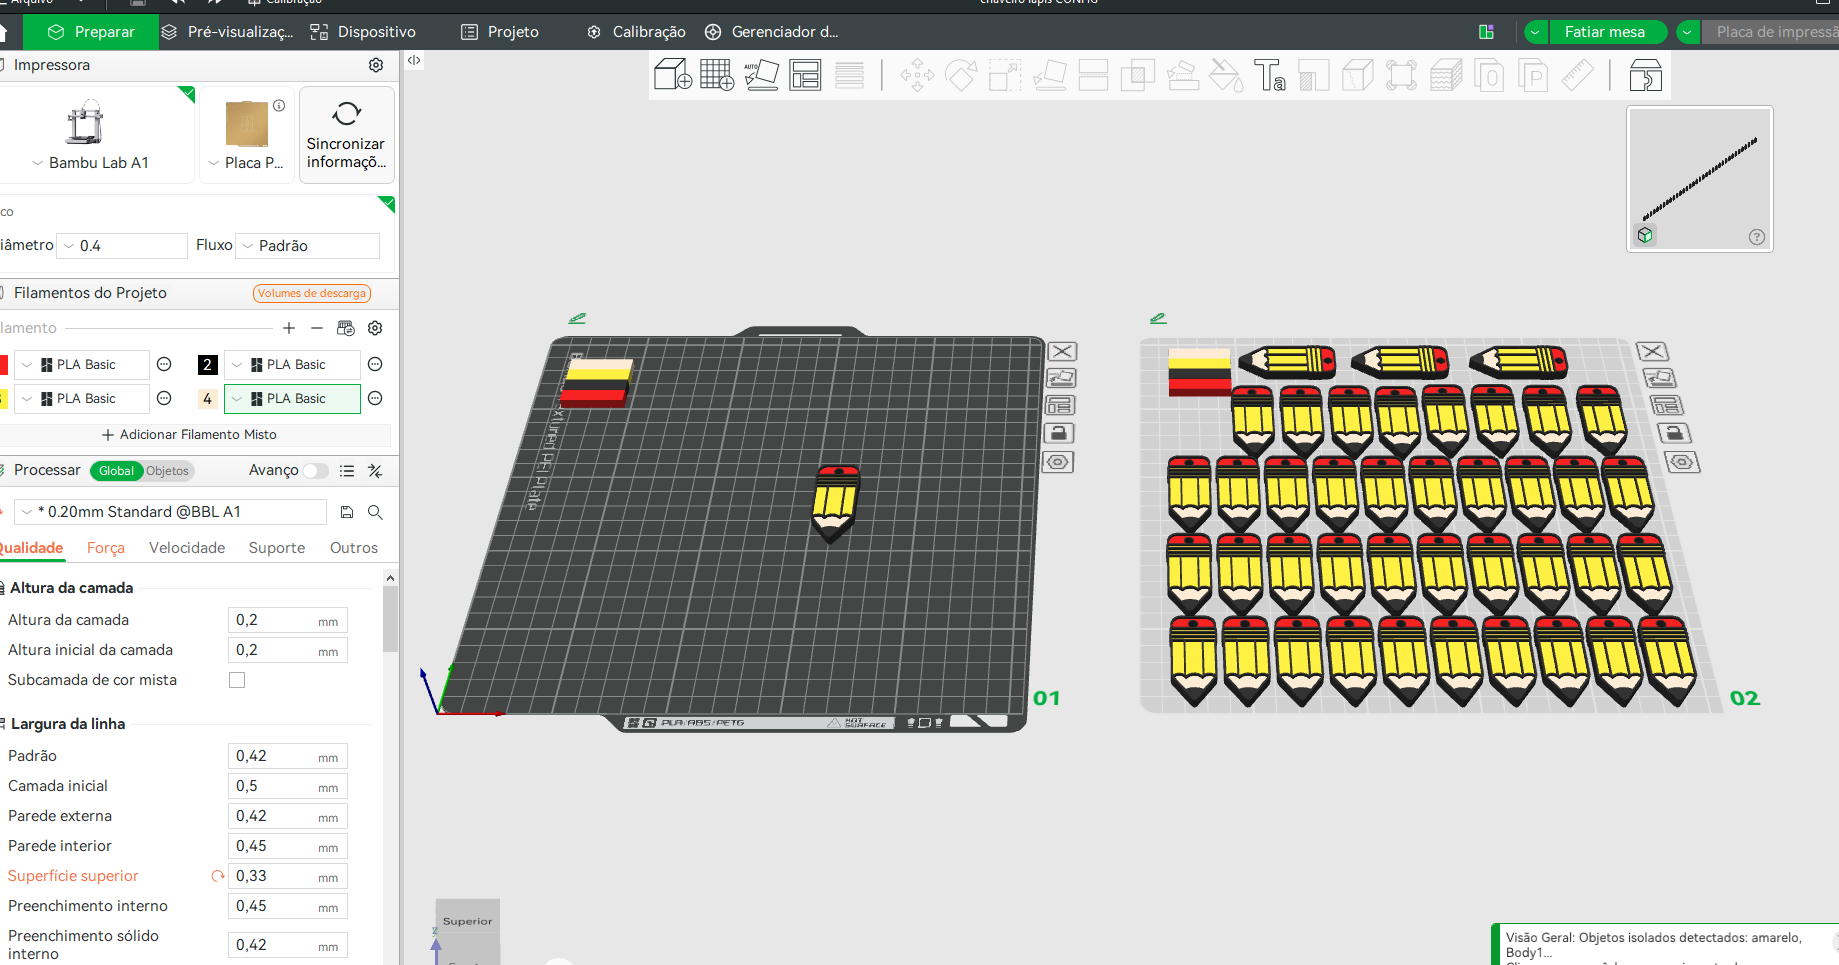Expand the 0.20mm Standard preset dropdown

170,512
